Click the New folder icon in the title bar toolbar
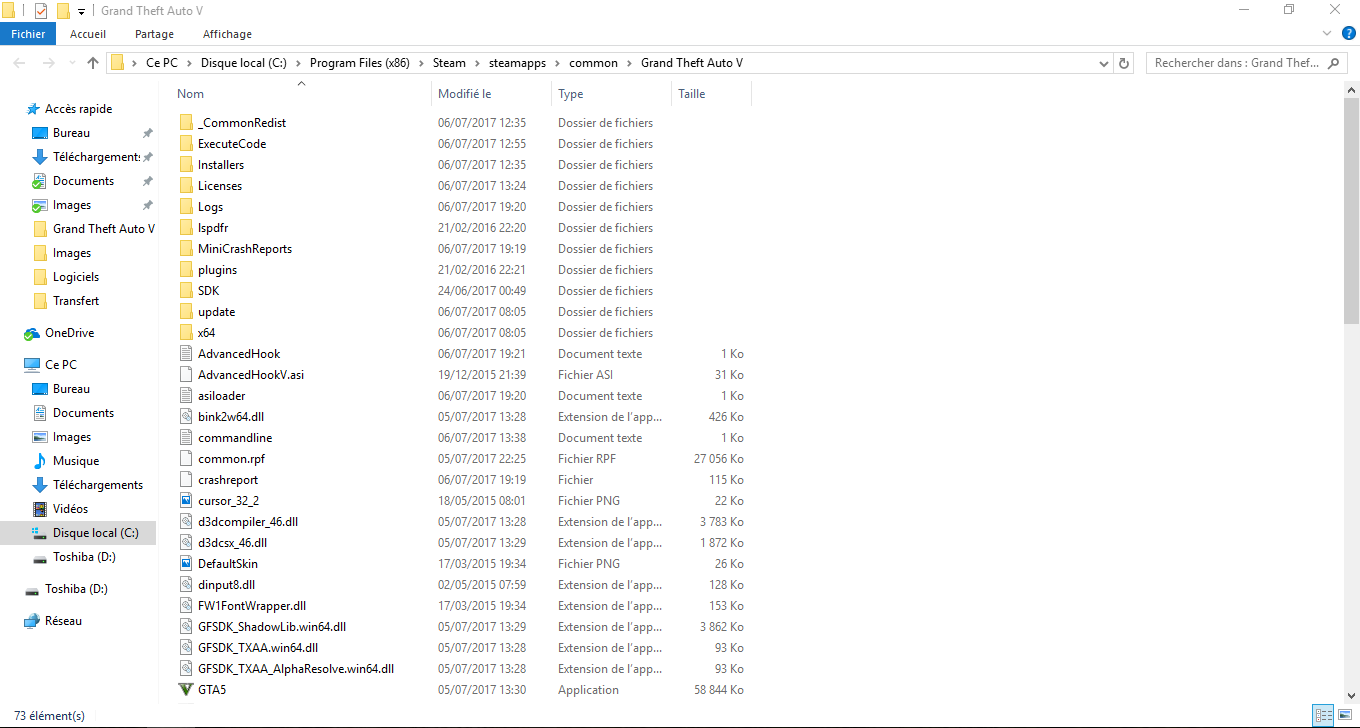The image size is (1360, 728). [x=63, y=10]
